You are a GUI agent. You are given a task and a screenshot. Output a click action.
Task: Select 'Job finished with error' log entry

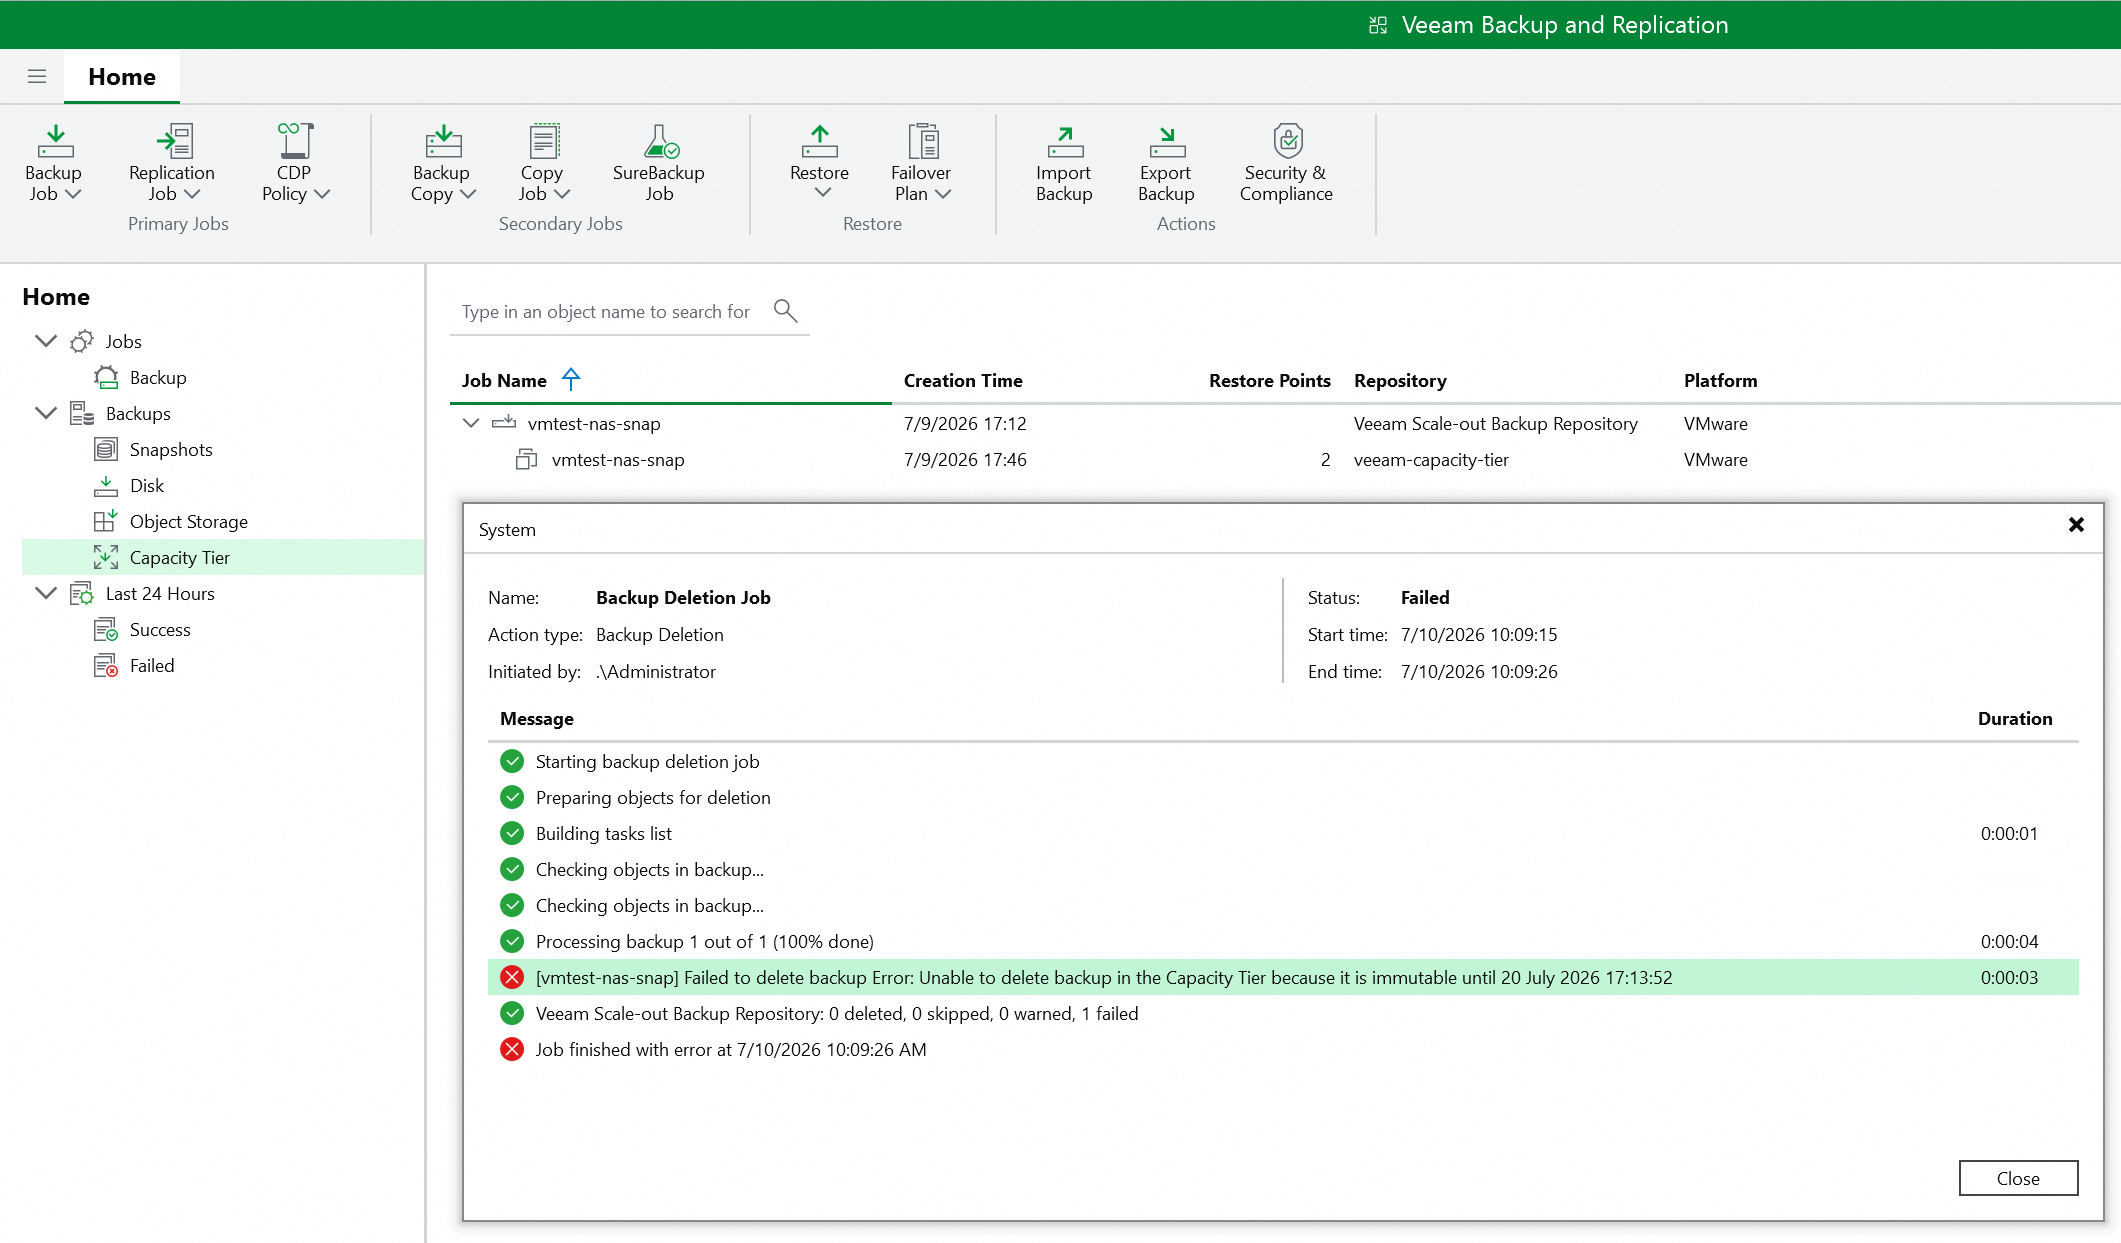pyautogui.click(x=1283, y=1049)
